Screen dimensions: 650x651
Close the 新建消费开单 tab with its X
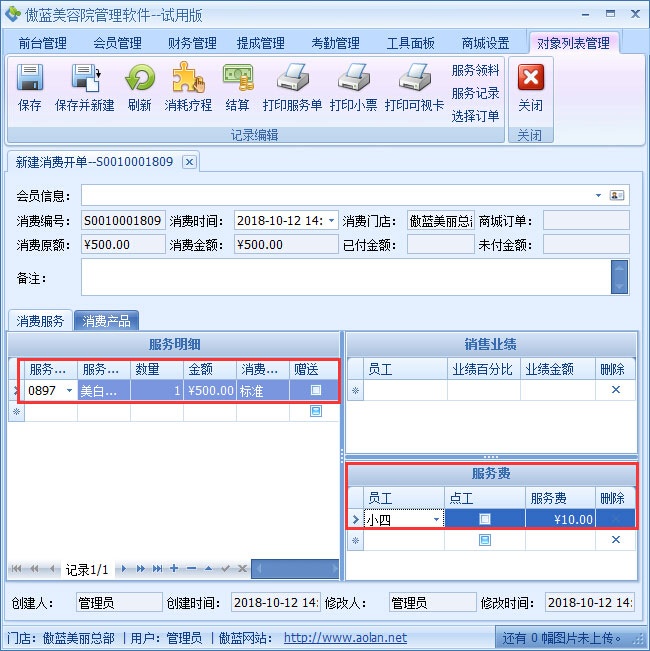tap(189, 162)
